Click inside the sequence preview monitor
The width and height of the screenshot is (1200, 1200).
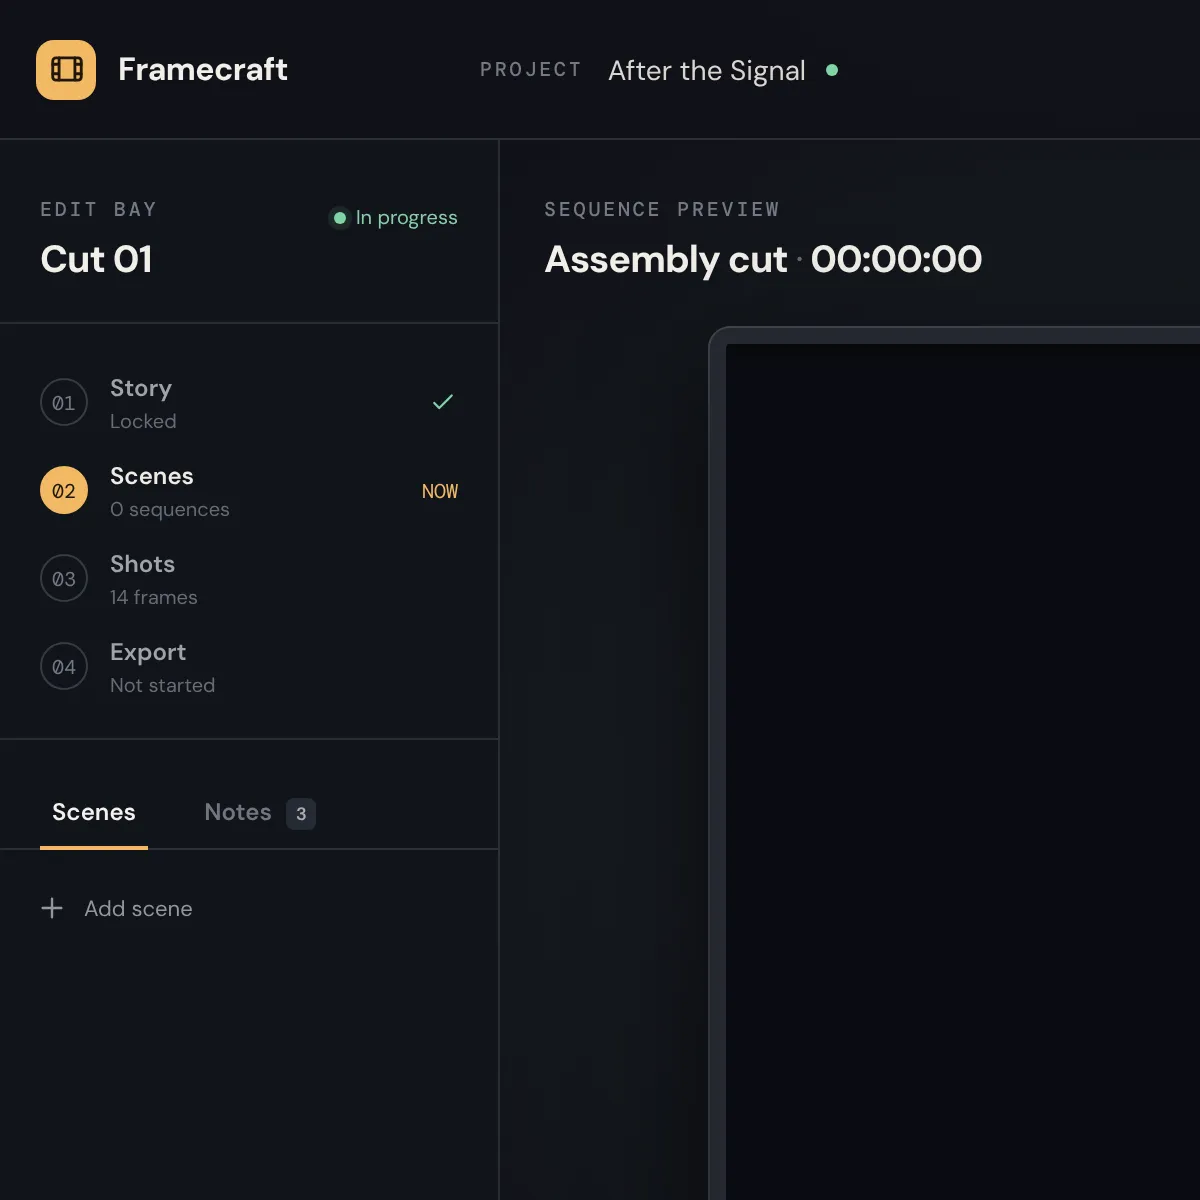pos(962,772)
